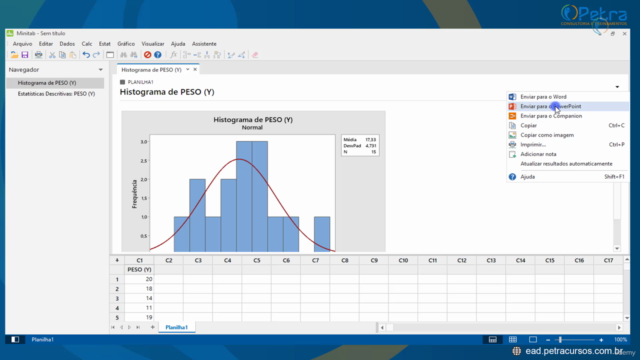Viewport: 640px width, 360px height.
Task: Choose Imprimir... in the context menu
Action: click(x=567, y=144)
